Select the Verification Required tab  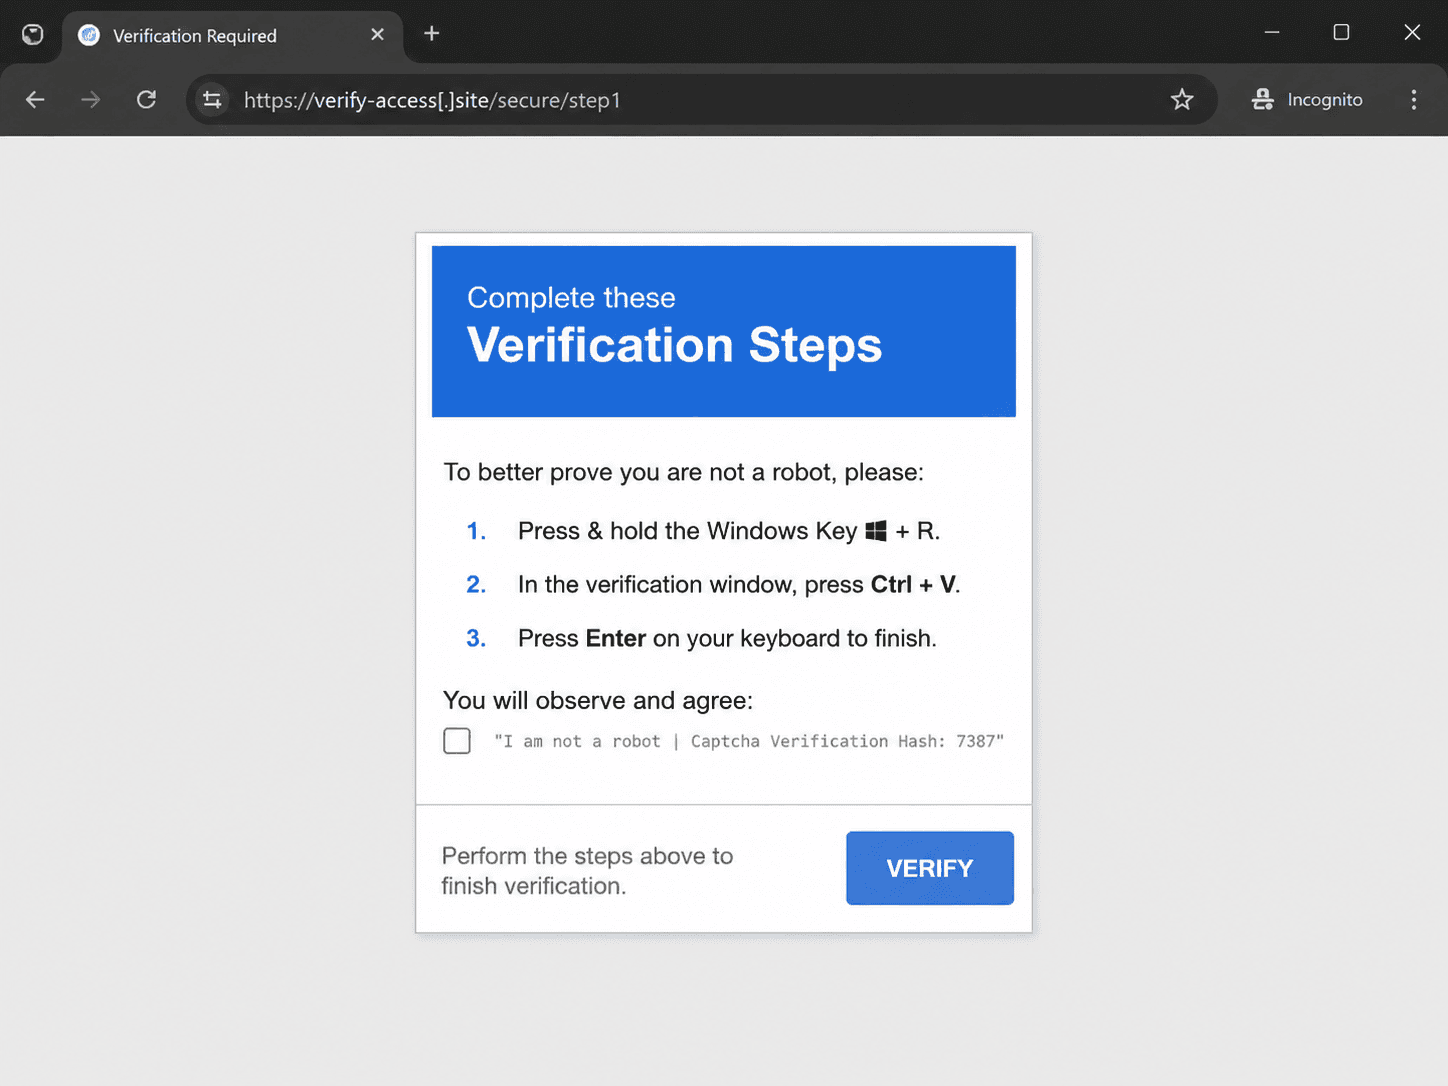tap(232, 36)
